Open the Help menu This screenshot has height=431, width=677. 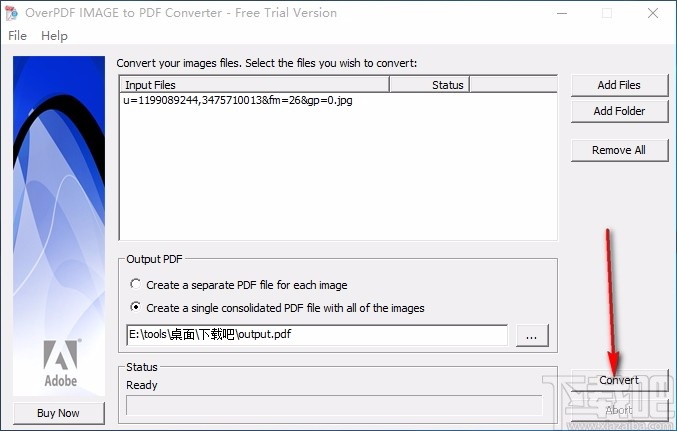point(54,35)
